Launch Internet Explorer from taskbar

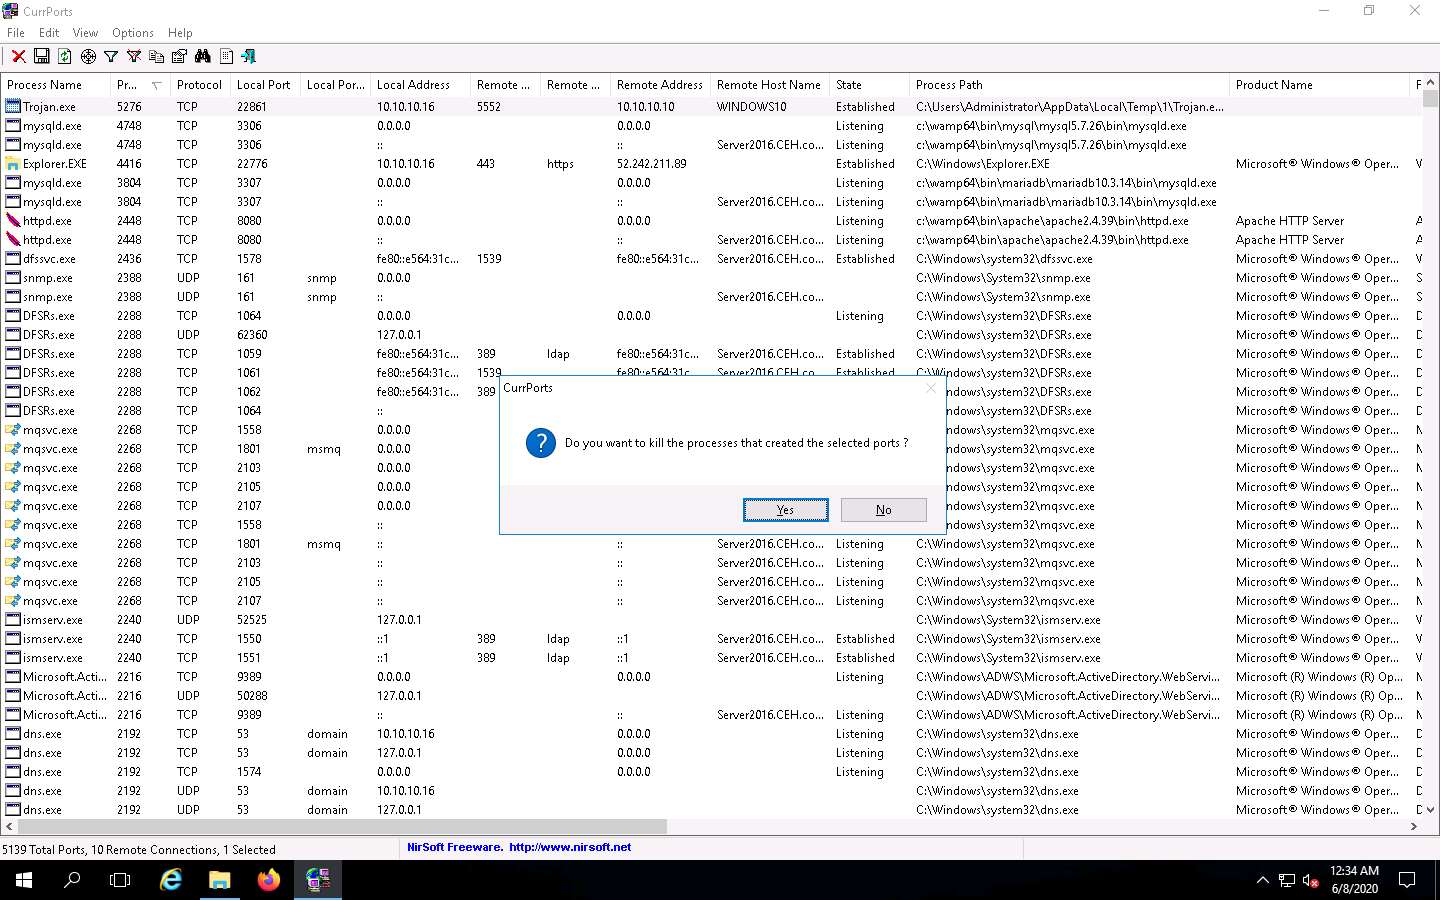coord(171,880)
